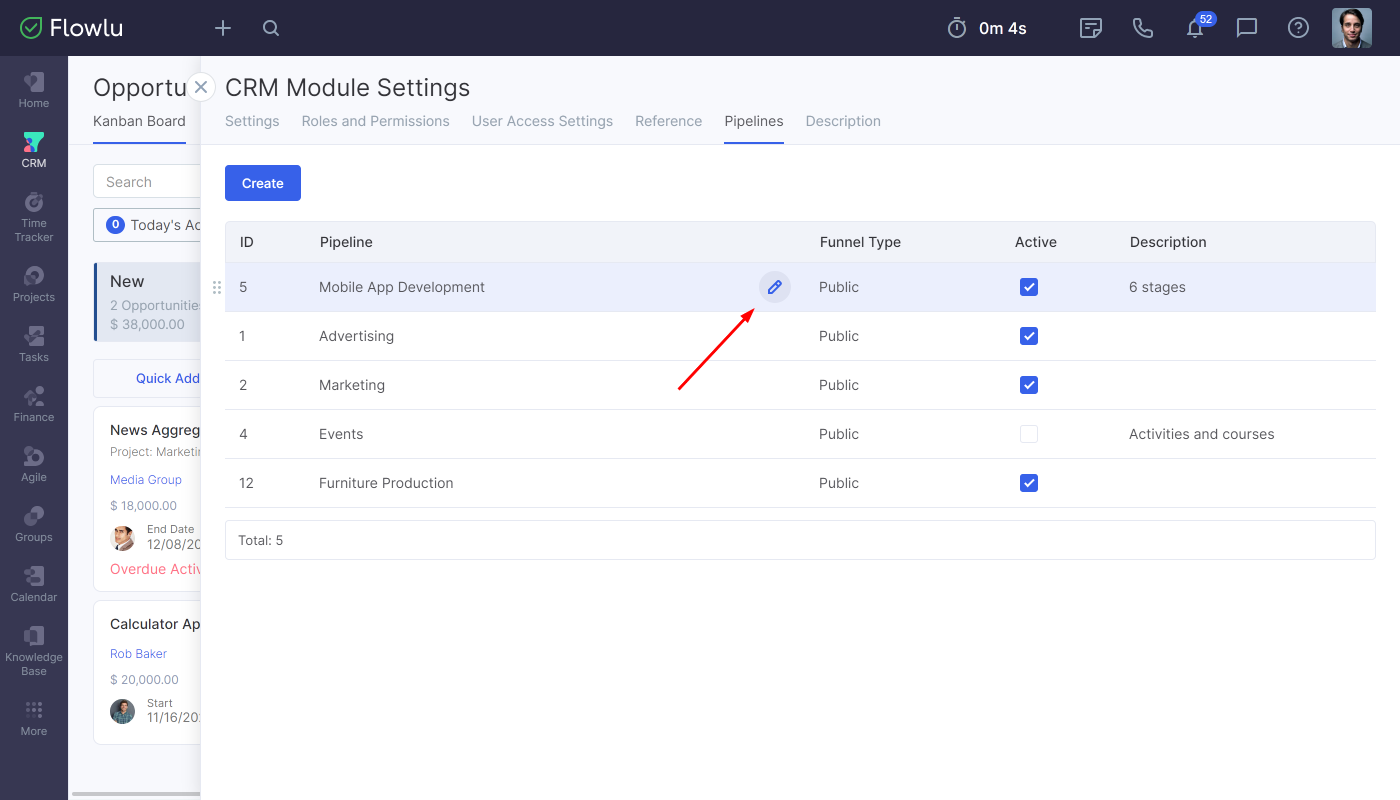The image size is (1400, 800).
Task: Open the Rob Baker link
Action: (x=138, y=654)
